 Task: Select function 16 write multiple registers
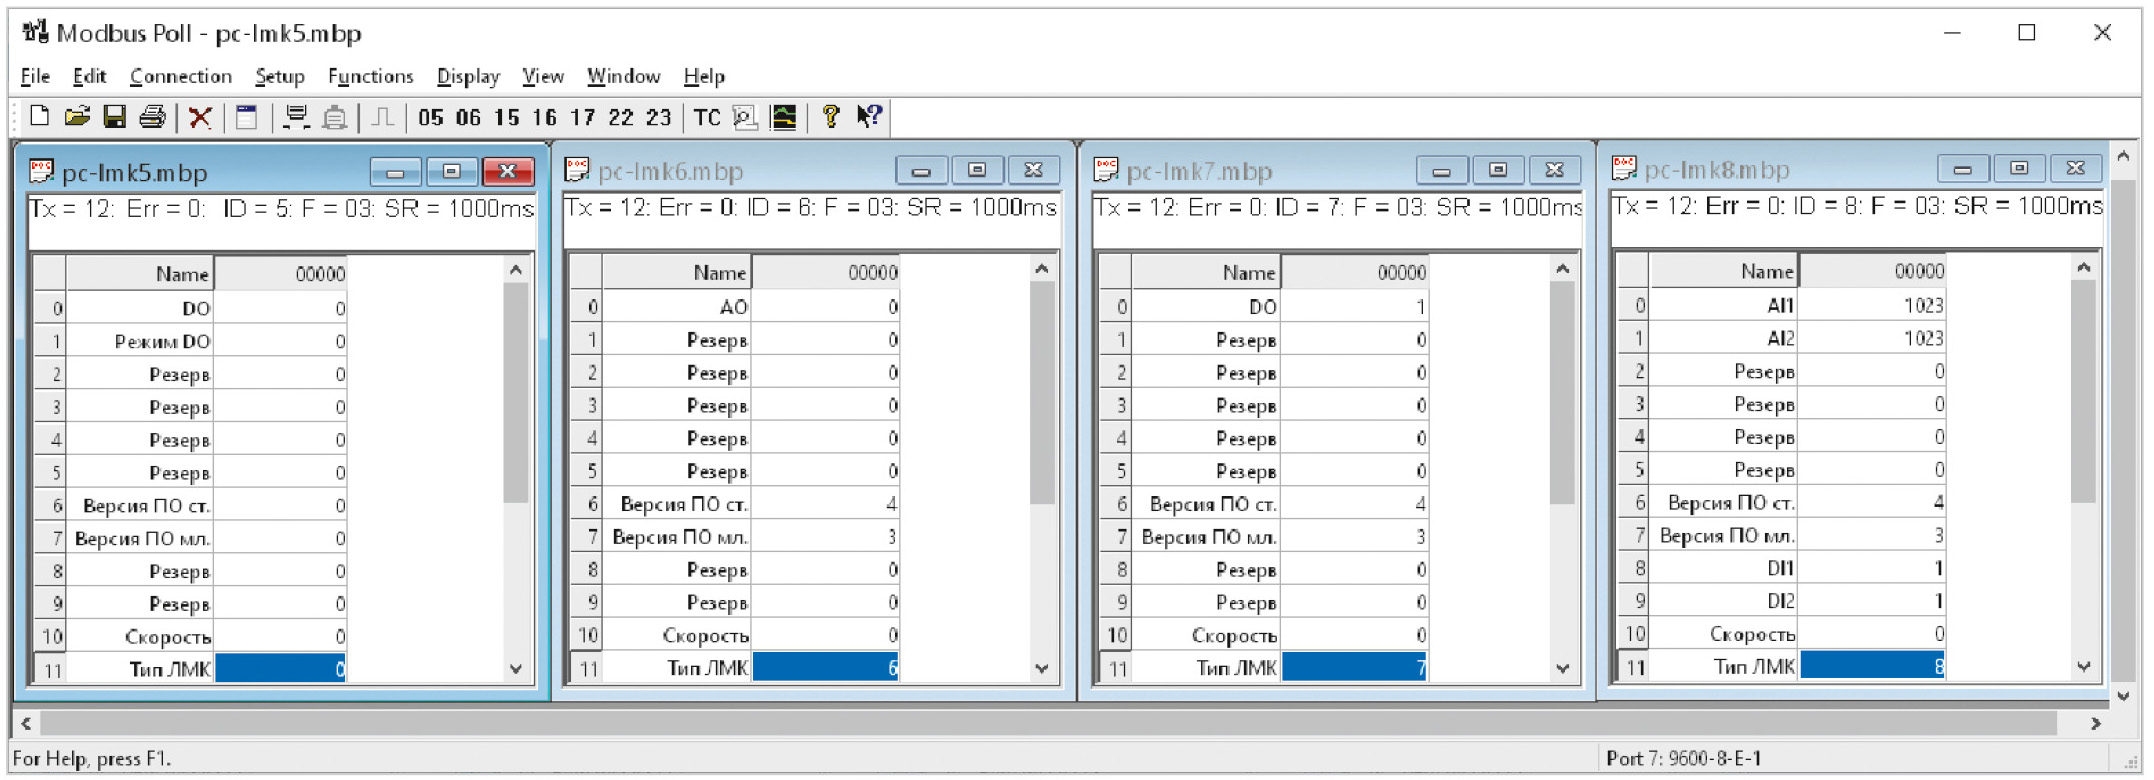(x=544, y=118)
